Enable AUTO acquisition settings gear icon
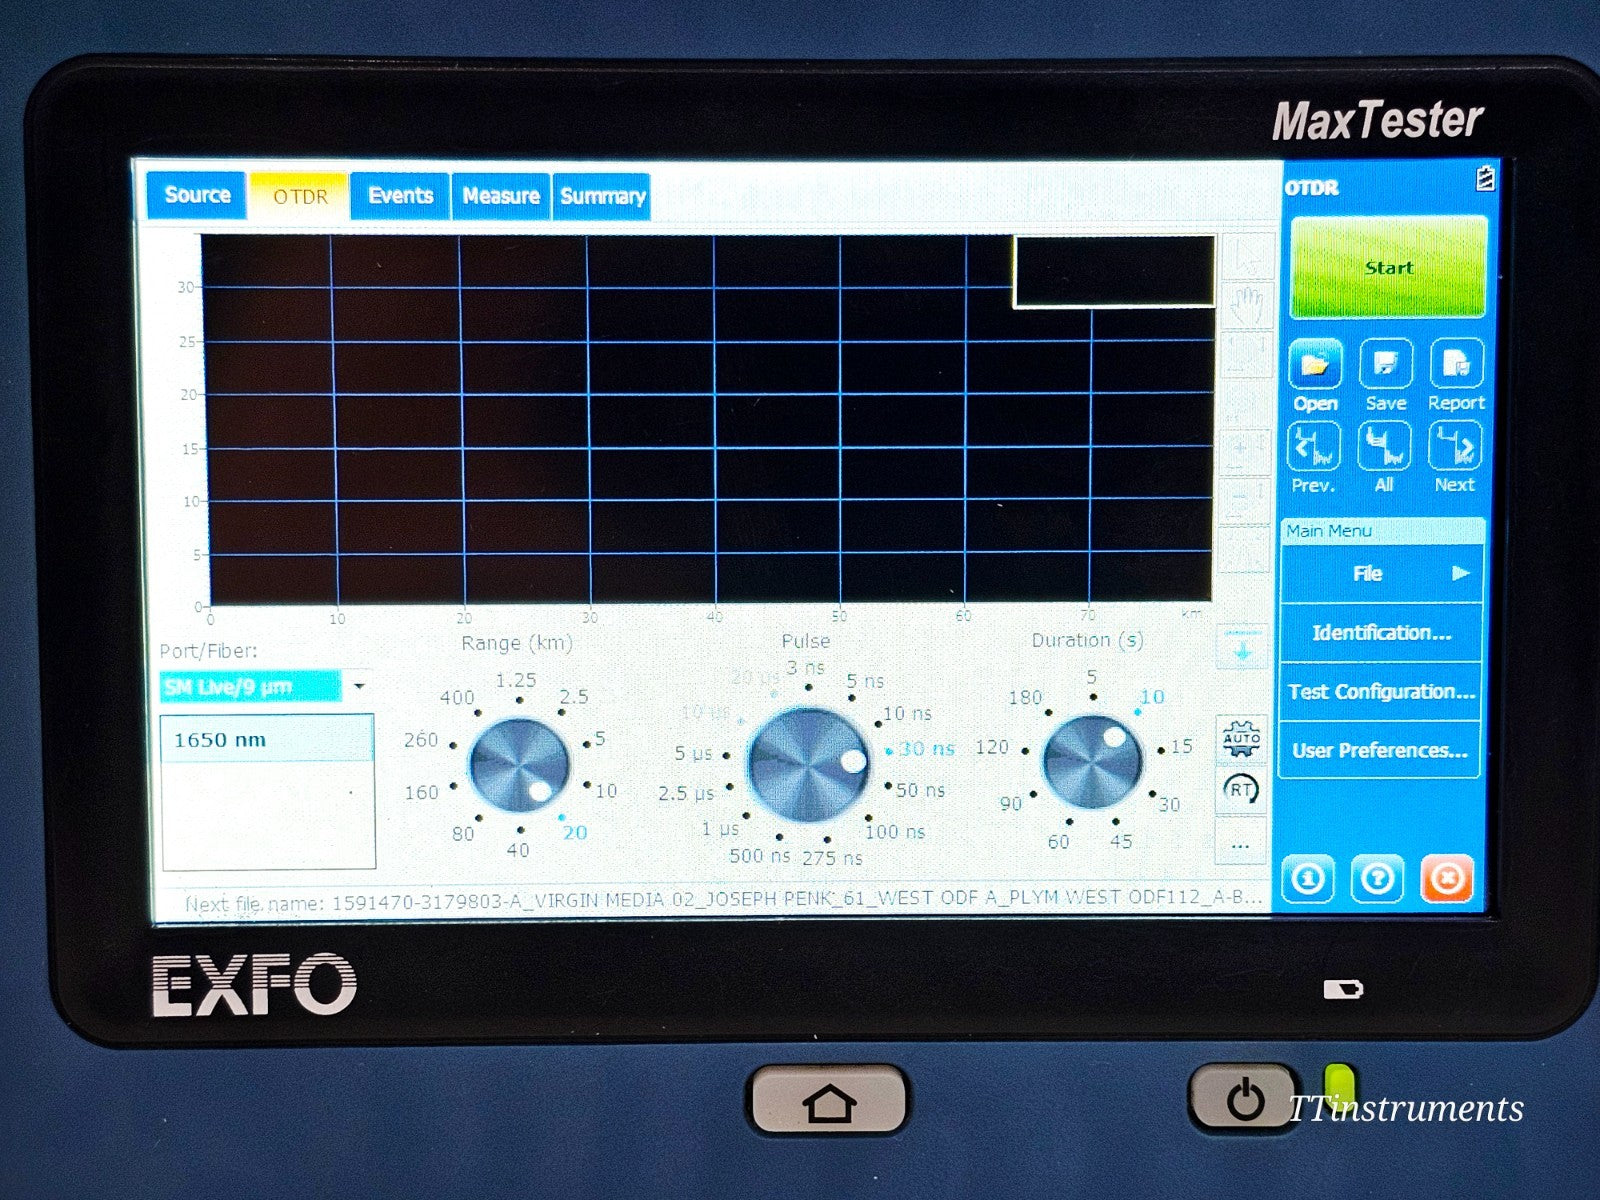Image resolution: width=1600 pixels, height=1200 pixels. click(1241, 740)
